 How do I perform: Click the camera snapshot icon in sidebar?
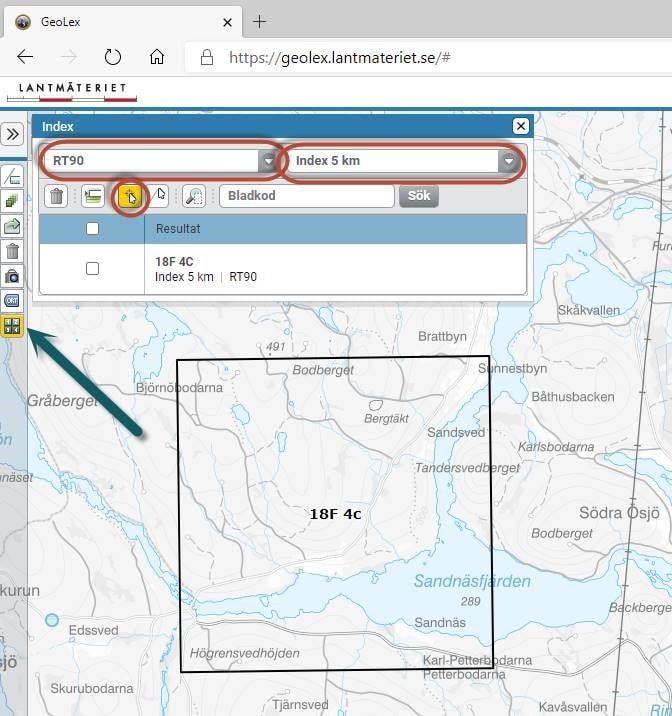(12, 276)
